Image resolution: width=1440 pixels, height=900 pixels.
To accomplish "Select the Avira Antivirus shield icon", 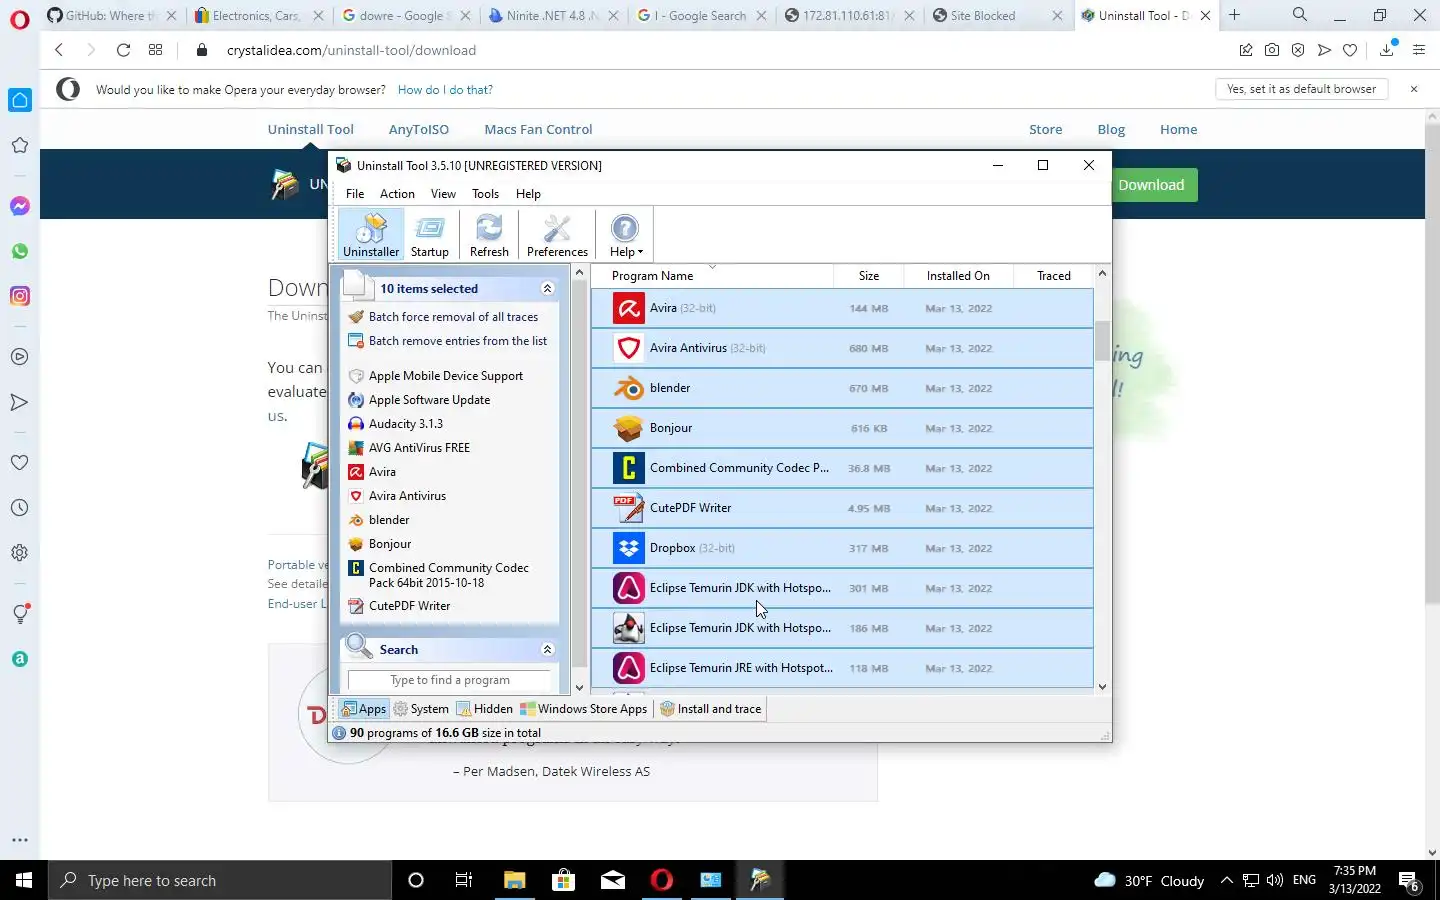I will pyautogui.click(x=629, y=348).
